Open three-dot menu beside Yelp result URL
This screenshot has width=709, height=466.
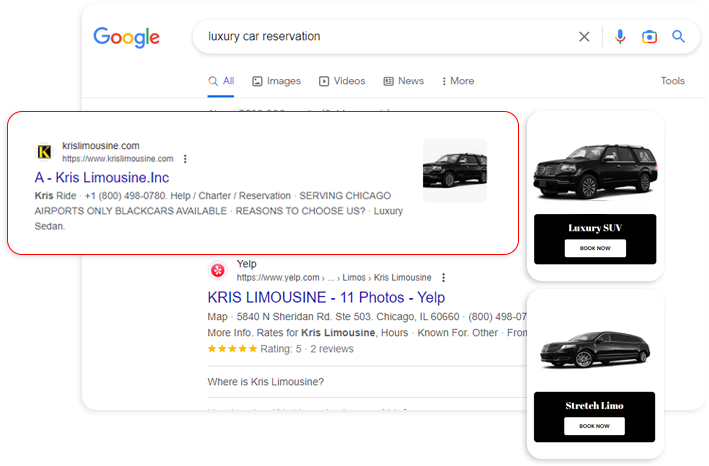point(443,277)
